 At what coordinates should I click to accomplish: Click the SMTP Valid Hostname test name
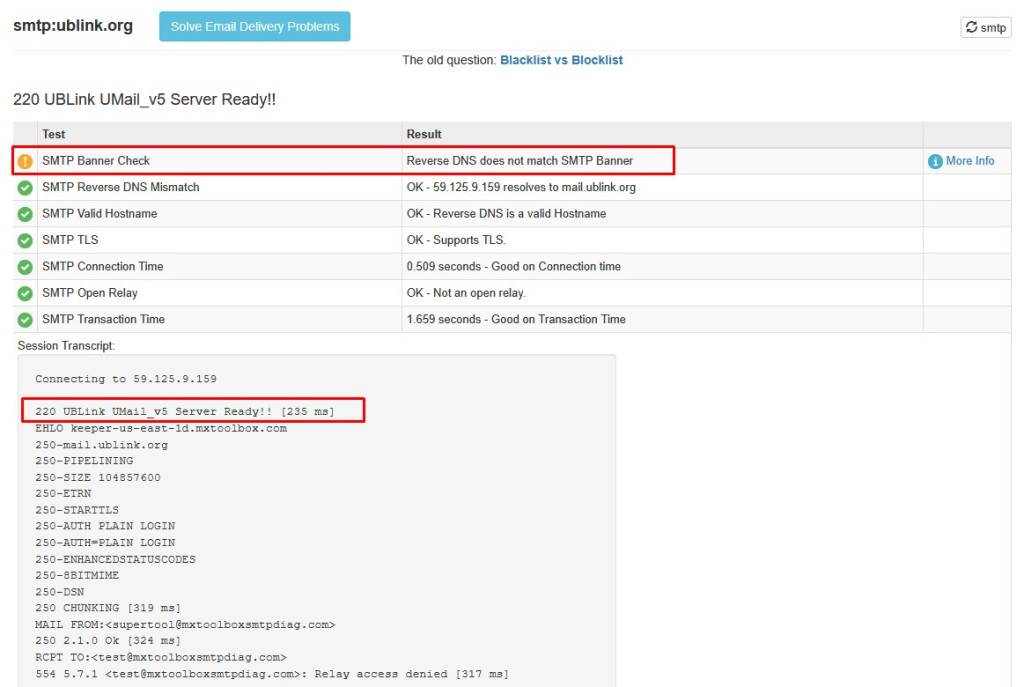pyautogui.click(x=100, y=214)
